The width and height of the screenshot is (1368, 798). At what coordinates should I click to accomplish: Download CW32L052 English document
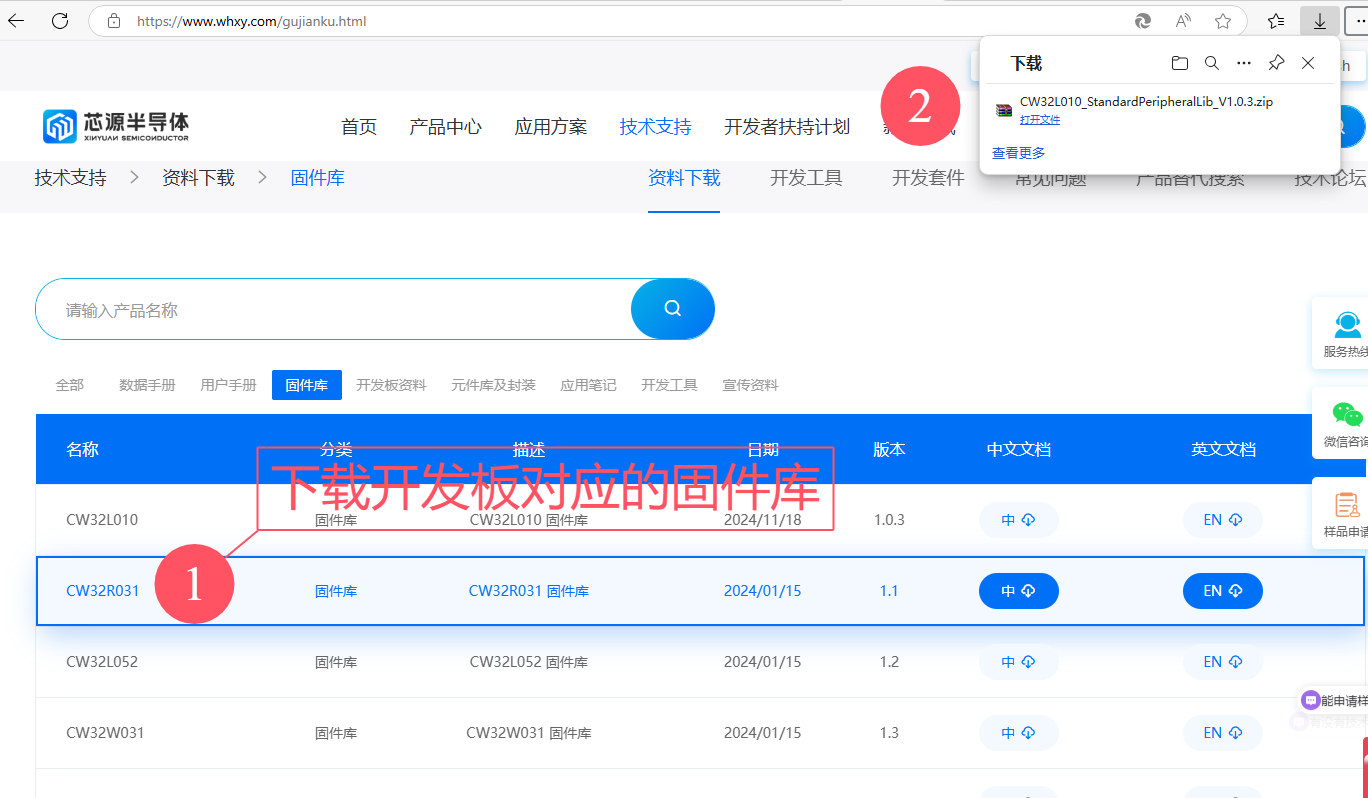coord(1222,662)
